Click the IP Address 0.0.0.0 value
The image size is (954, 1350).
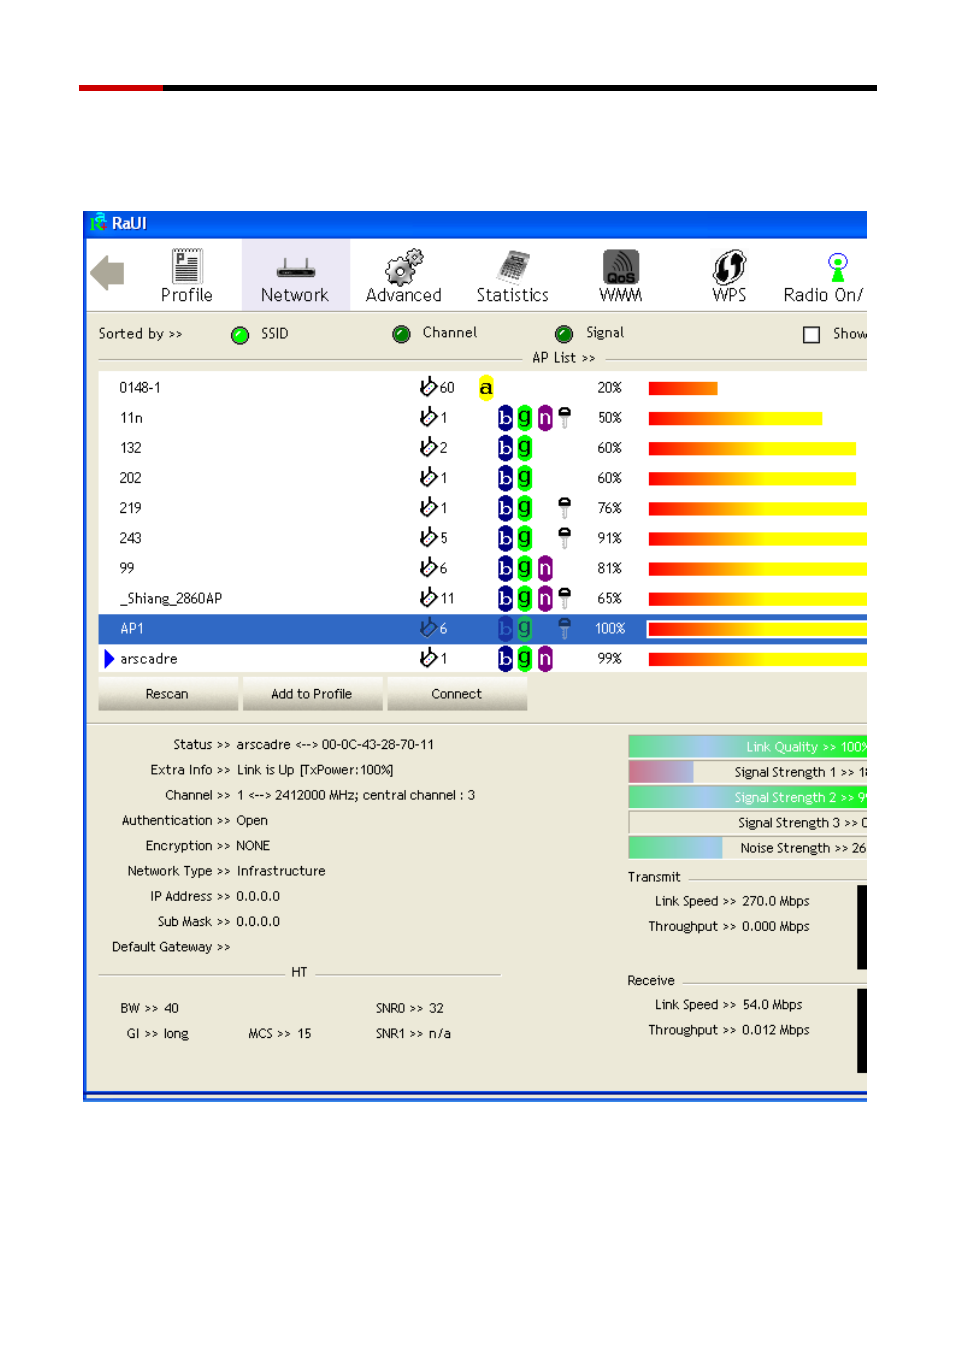(x=258, y=897)
